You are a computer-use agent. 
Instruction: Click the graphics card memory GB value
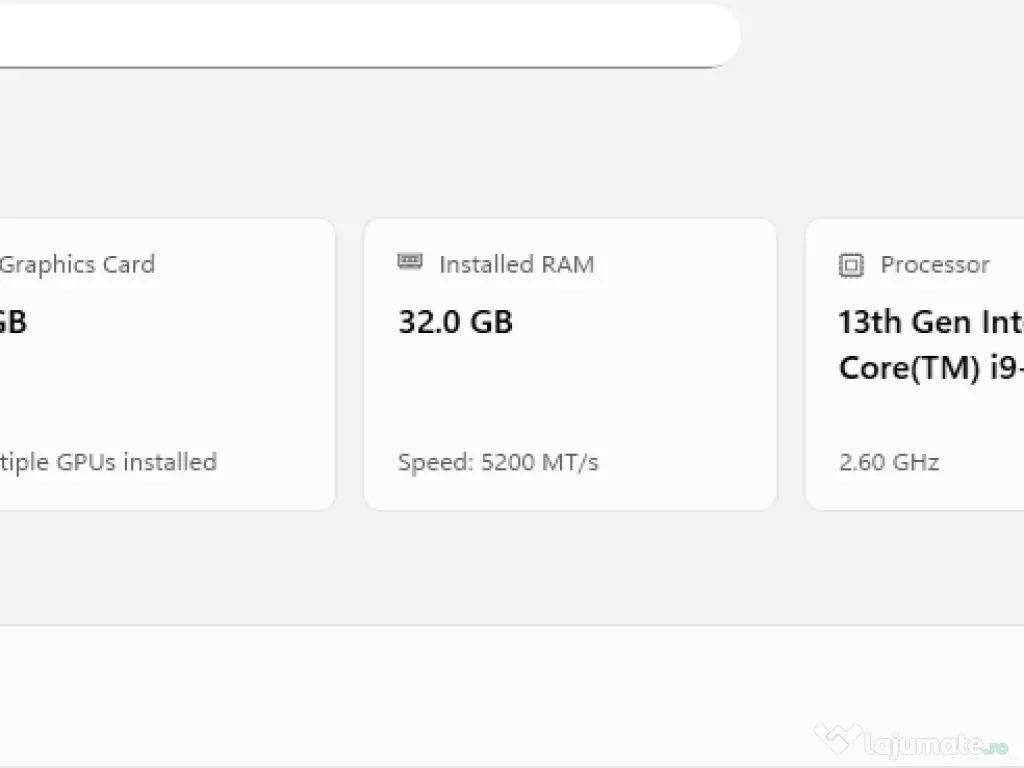pos(12,322)
